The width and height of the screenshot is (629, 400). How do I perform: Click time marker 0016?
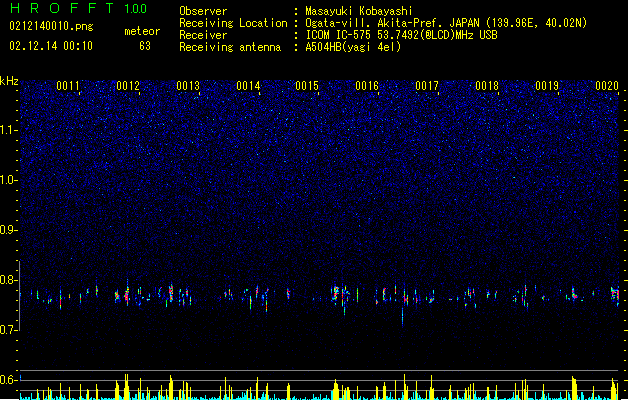(x=367, y=86)
